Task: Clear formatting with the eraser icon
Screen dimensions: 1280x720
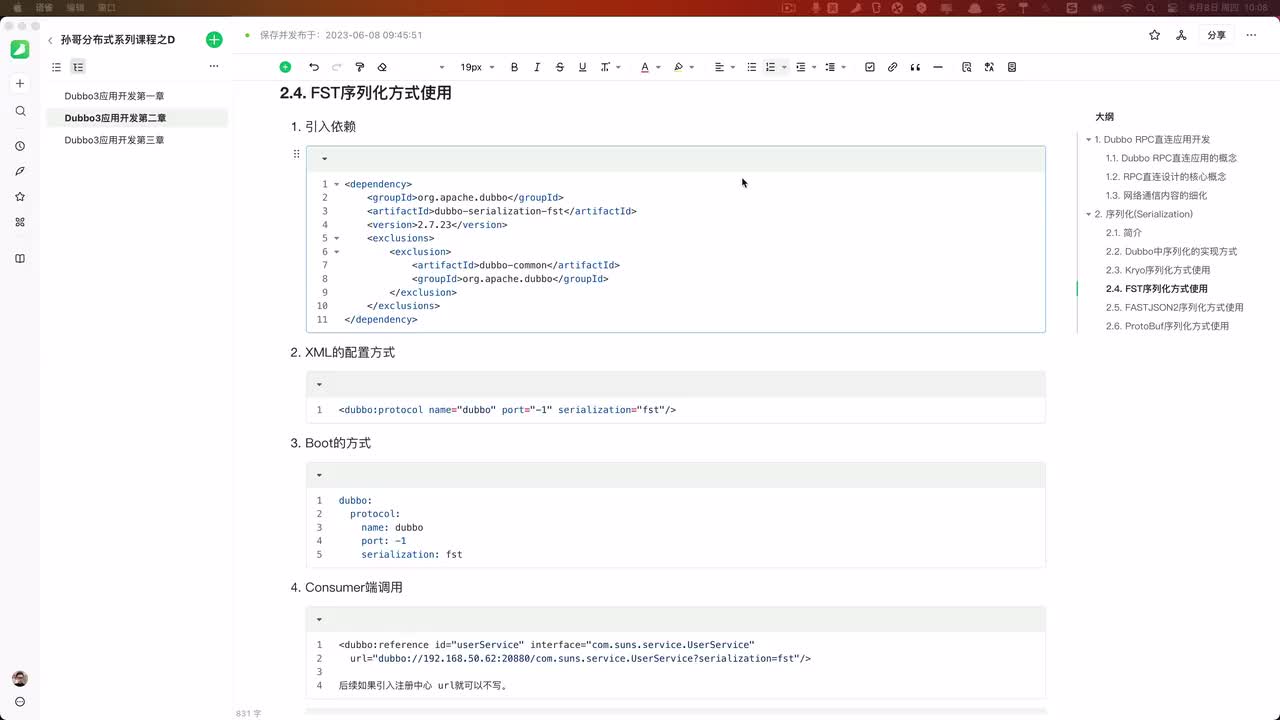Action: pyautogui.click(x=382, y=67)
